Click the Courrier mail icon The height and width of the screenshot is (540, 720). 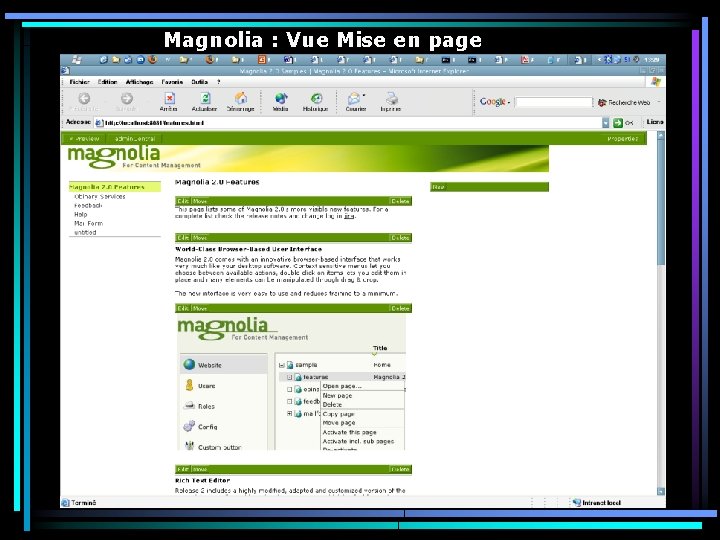[x=354, y=98]
